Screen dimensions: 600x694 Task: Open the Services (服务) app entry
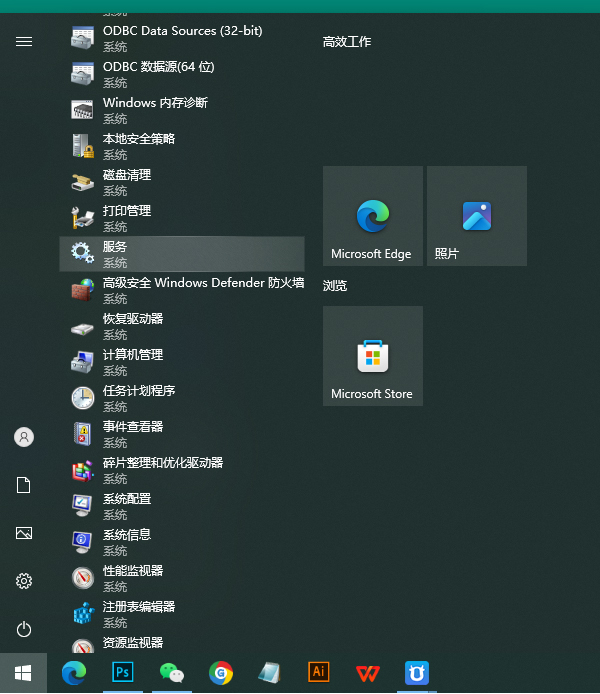click(x=181, y=254)
